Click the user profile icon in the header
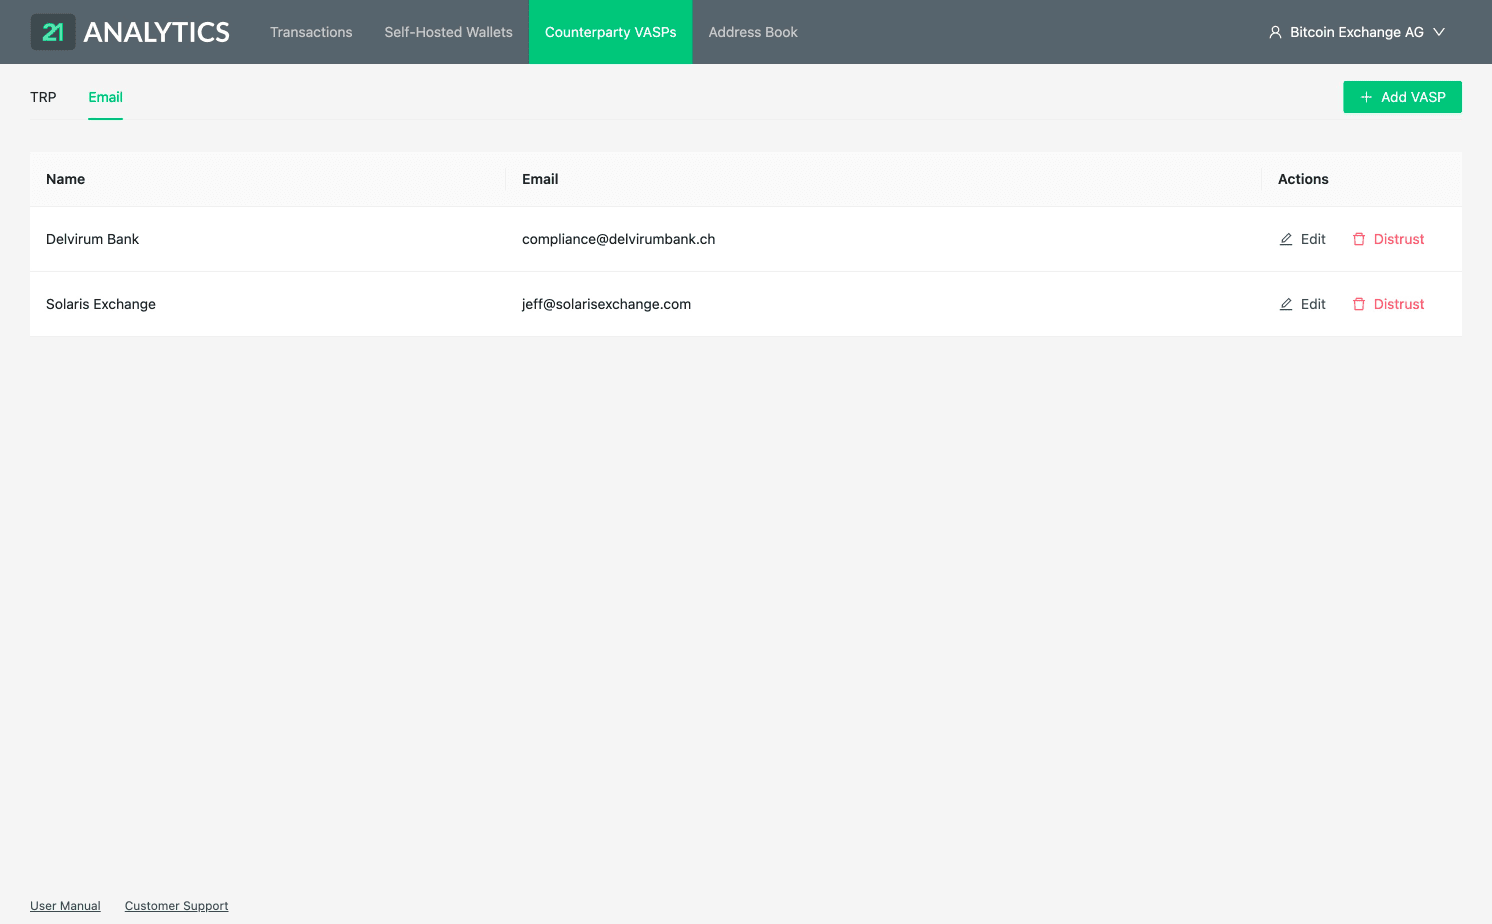 click(1275, 31)
